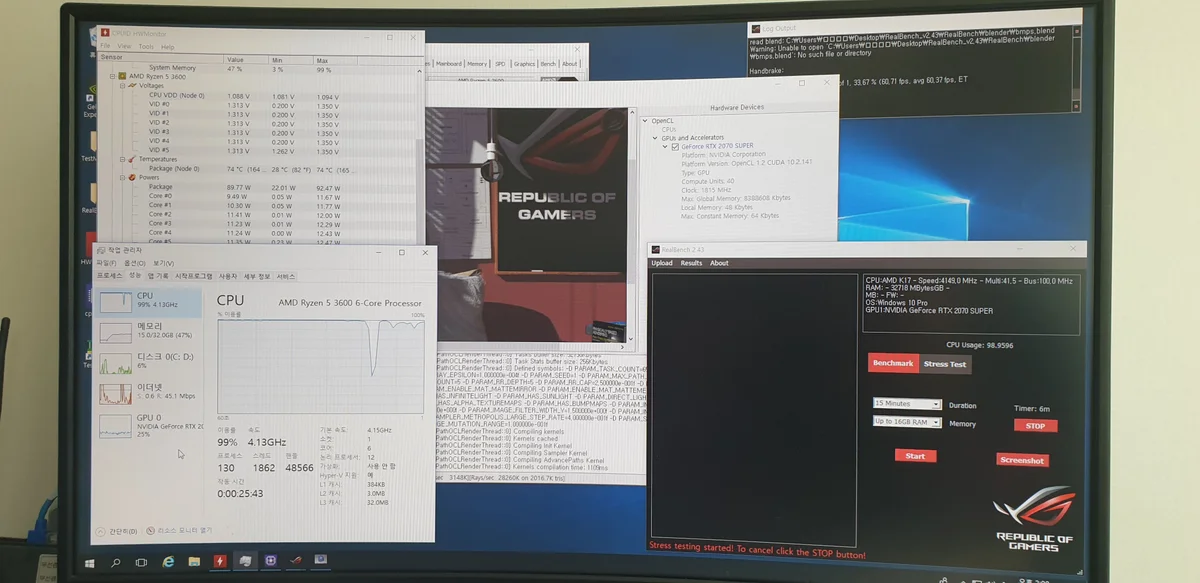Screen dimensions: 1200x583
Task: Open File Explorer from the taskbar
Action: click(194, 562)
